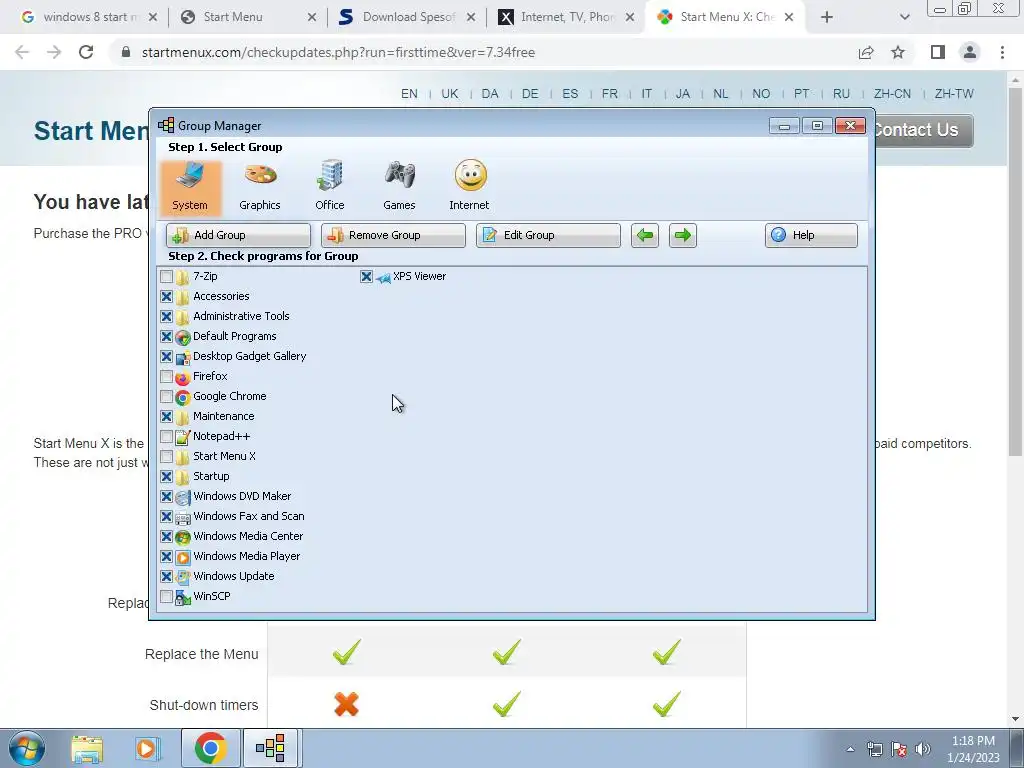Check the Google Chrome checkbox
1024x768 pixels.
pos(167,396)
